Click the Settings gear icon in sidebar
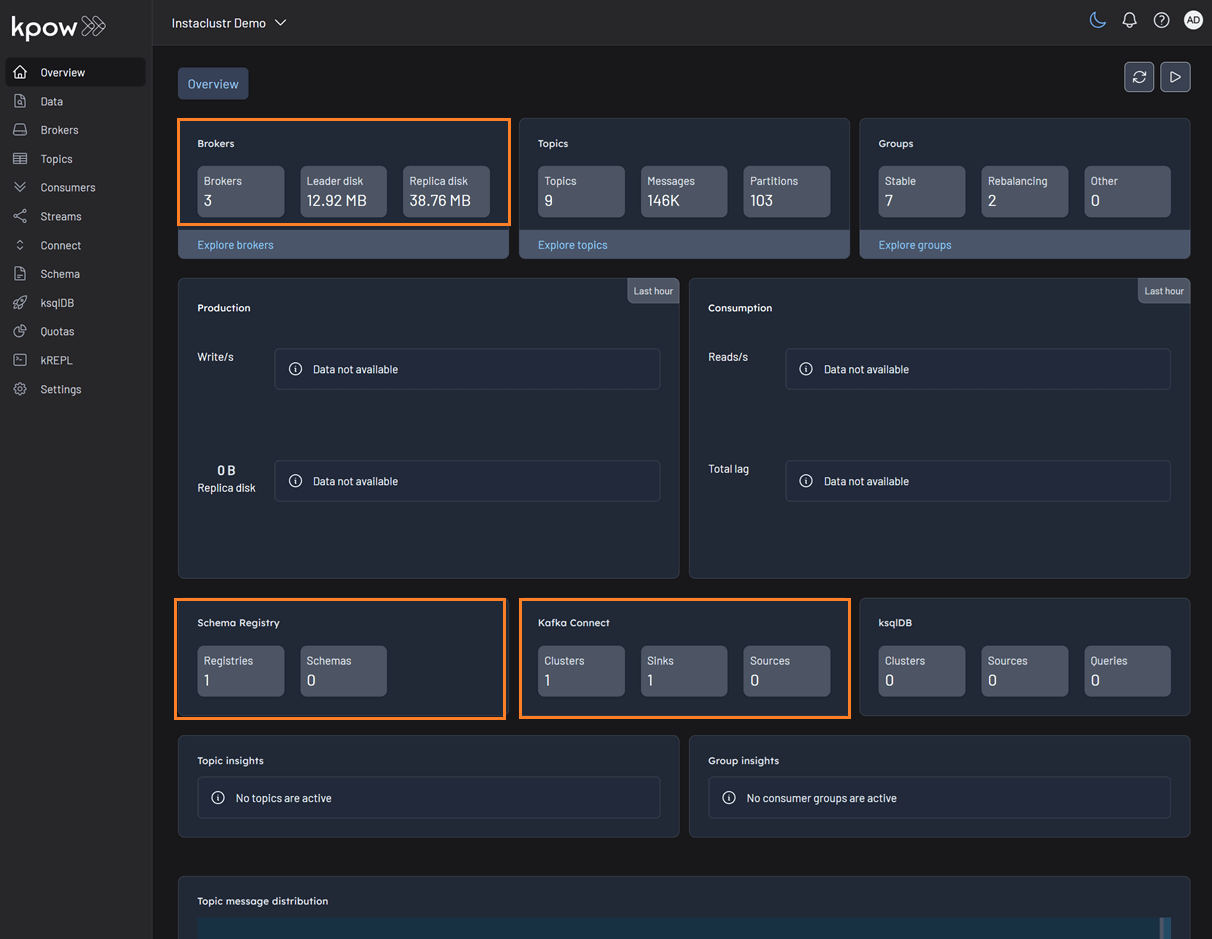1212x939 pixels. (x=20, y=389)
